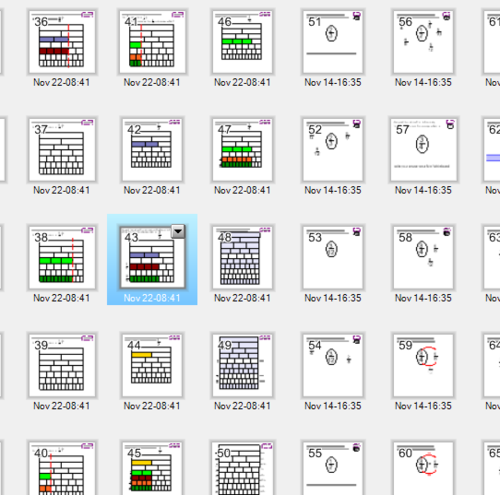Select page 52 thumbnail
The height and width of the screenshot is (495, 500).
coord(333,150)
